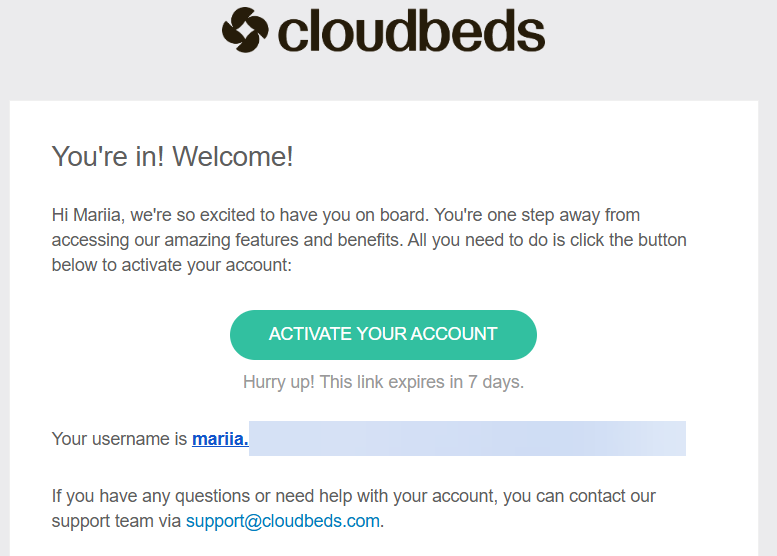The height and width of the screenshot is (556, 777).
Task: Click "below to activate your account:" line
Action: click(x=171, y=265)
